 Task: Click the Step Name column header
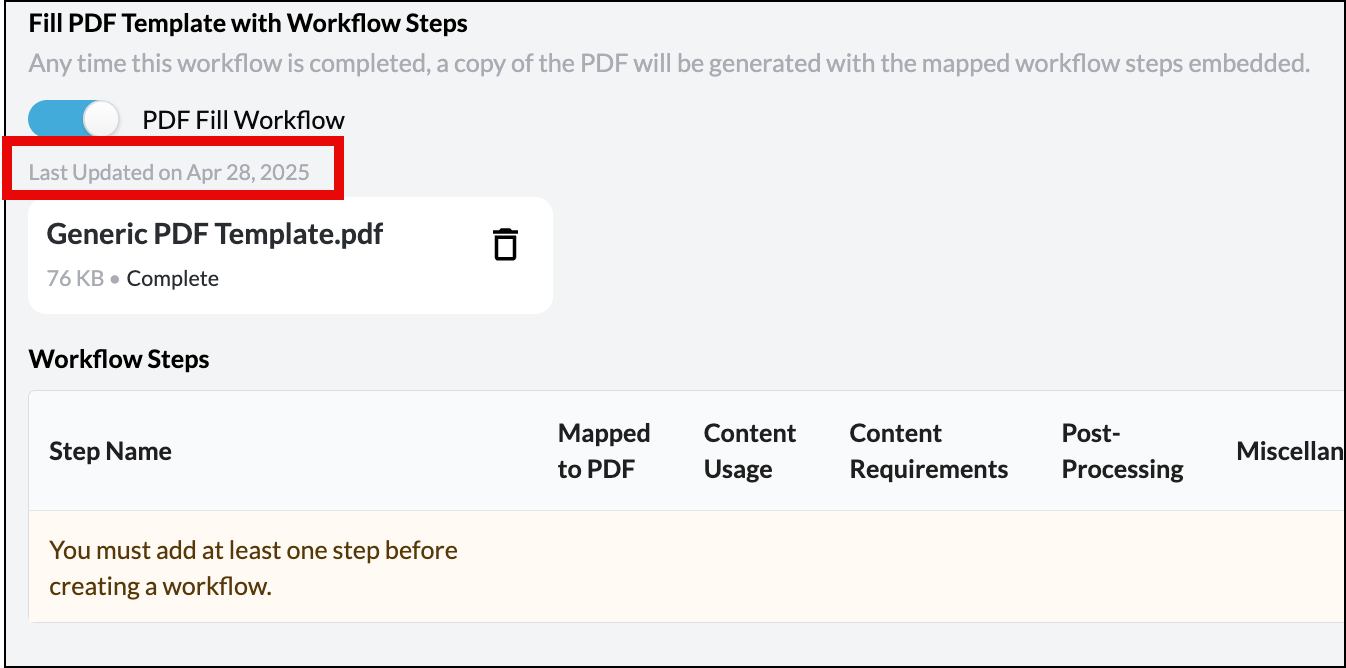tap(110, 451)
